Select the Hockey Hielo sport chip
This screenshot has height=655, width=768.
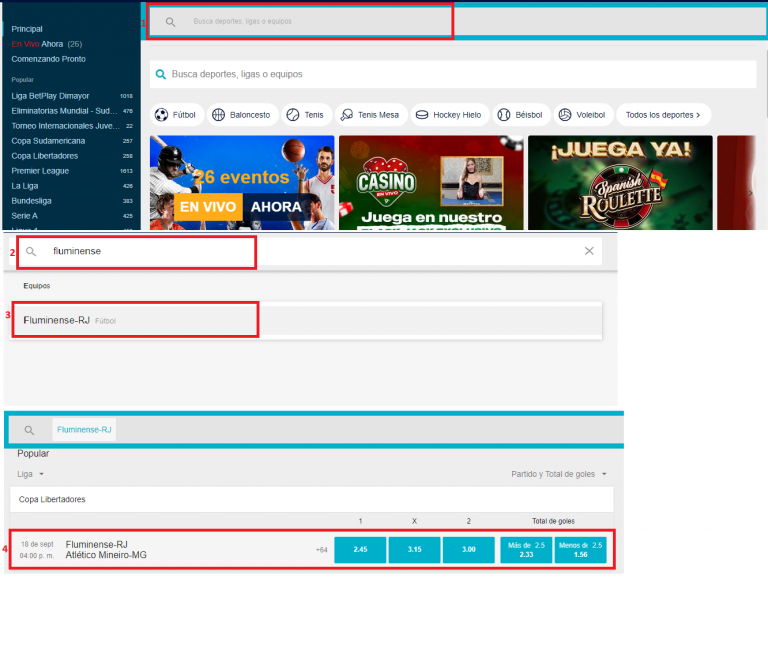point(450,115)
